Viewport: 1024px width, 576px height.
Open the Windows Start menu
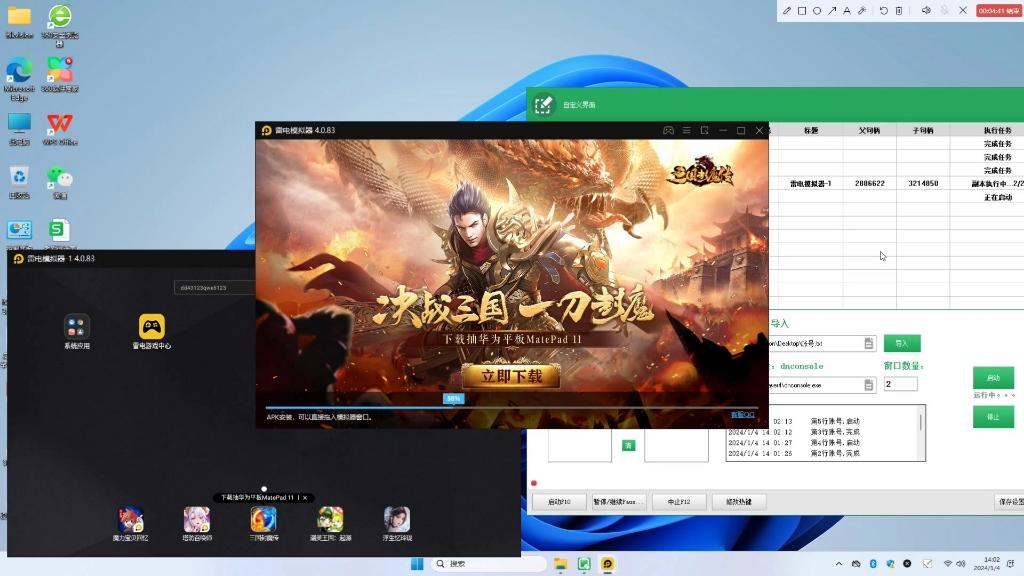point(417,564)
